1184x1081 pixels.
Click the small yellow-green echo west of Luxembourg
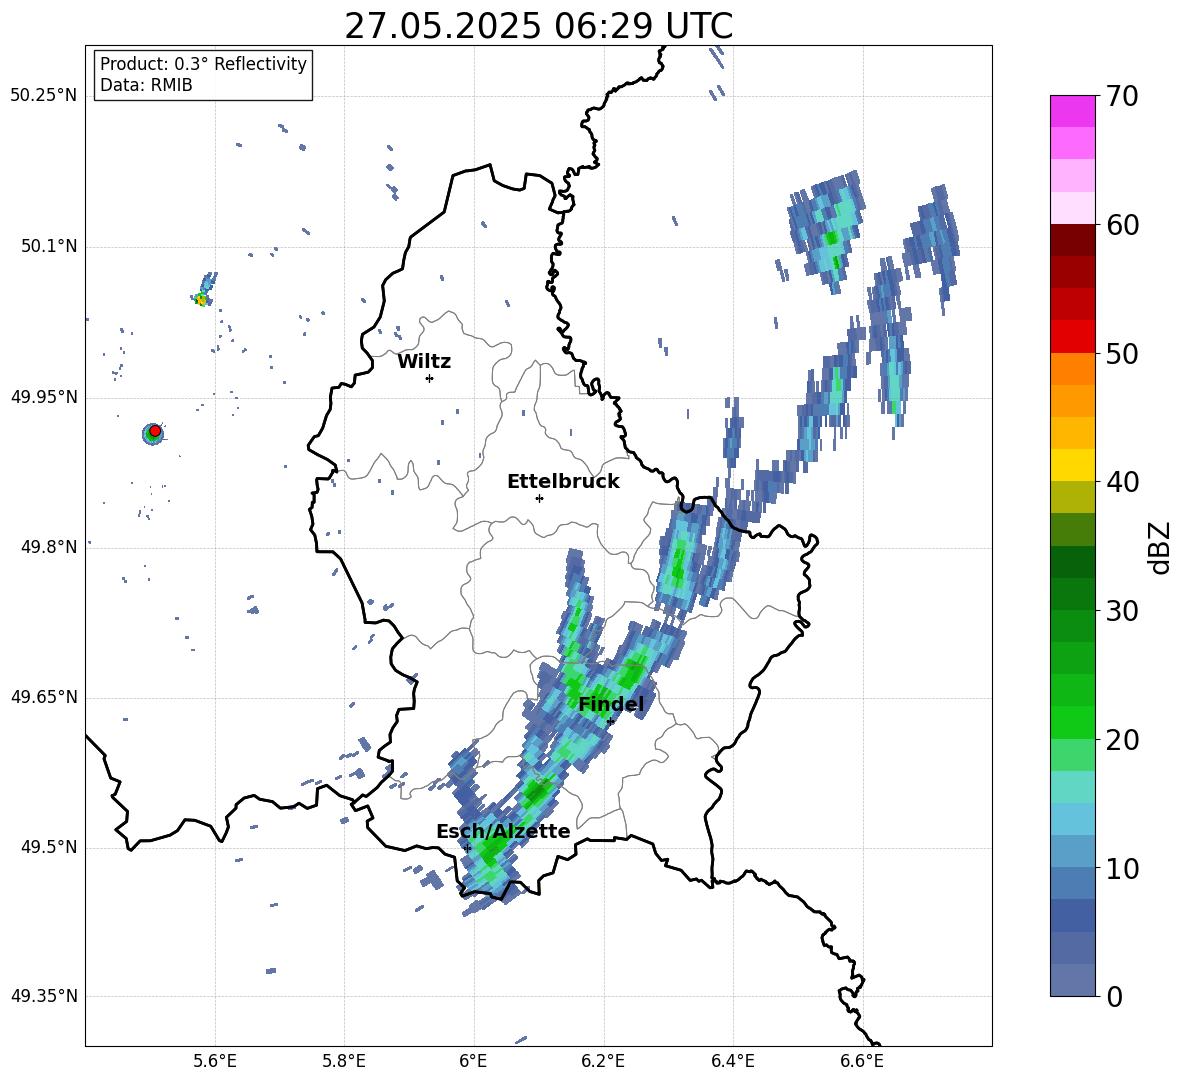click(201, 300)
